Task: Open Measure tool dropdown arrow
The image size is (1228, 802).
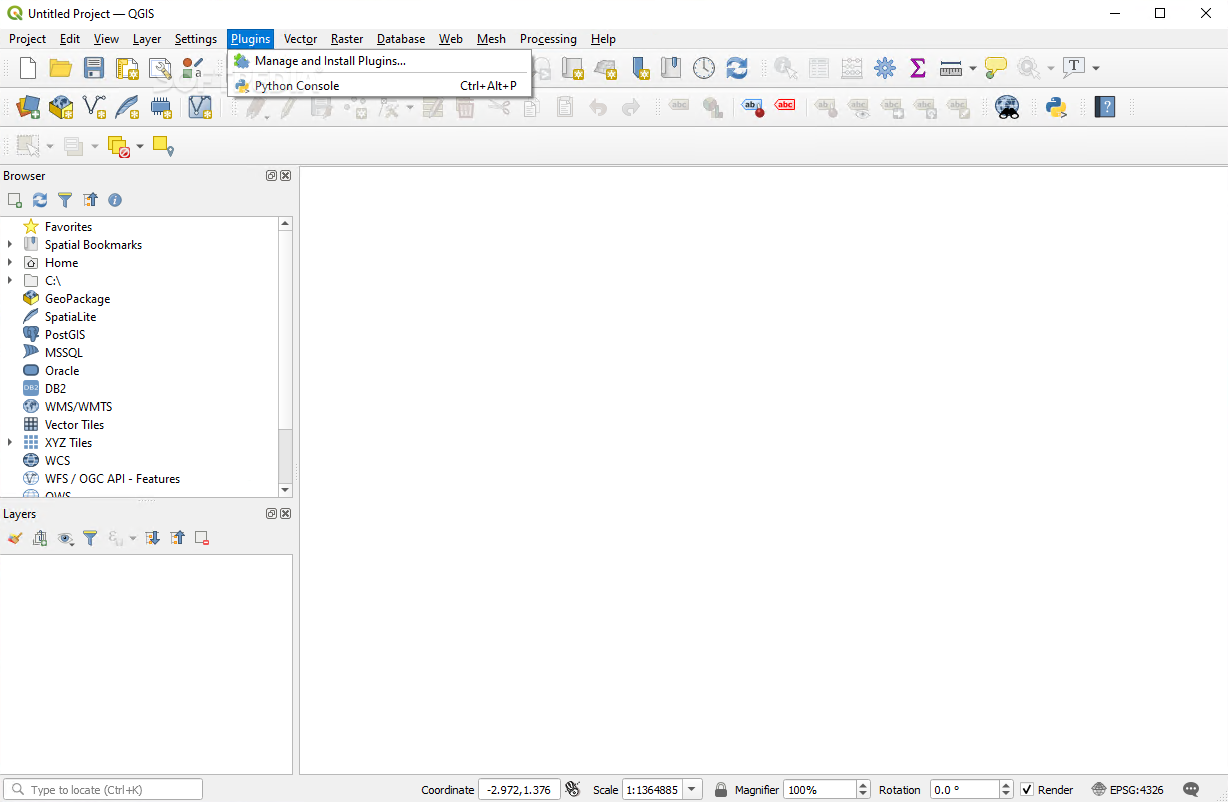Action: [x=973, y=68]
